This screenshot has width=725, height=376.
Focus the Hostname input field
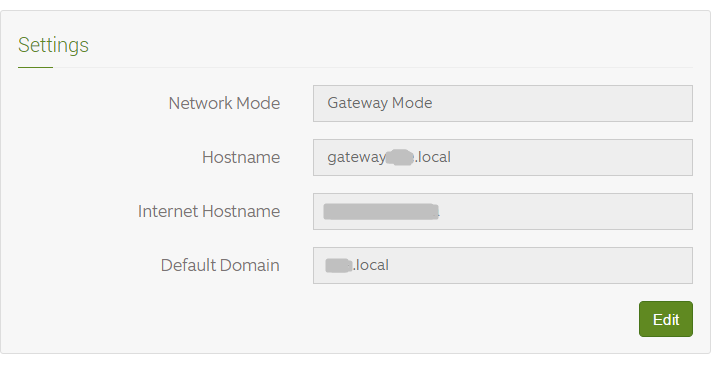click(503, 158)
